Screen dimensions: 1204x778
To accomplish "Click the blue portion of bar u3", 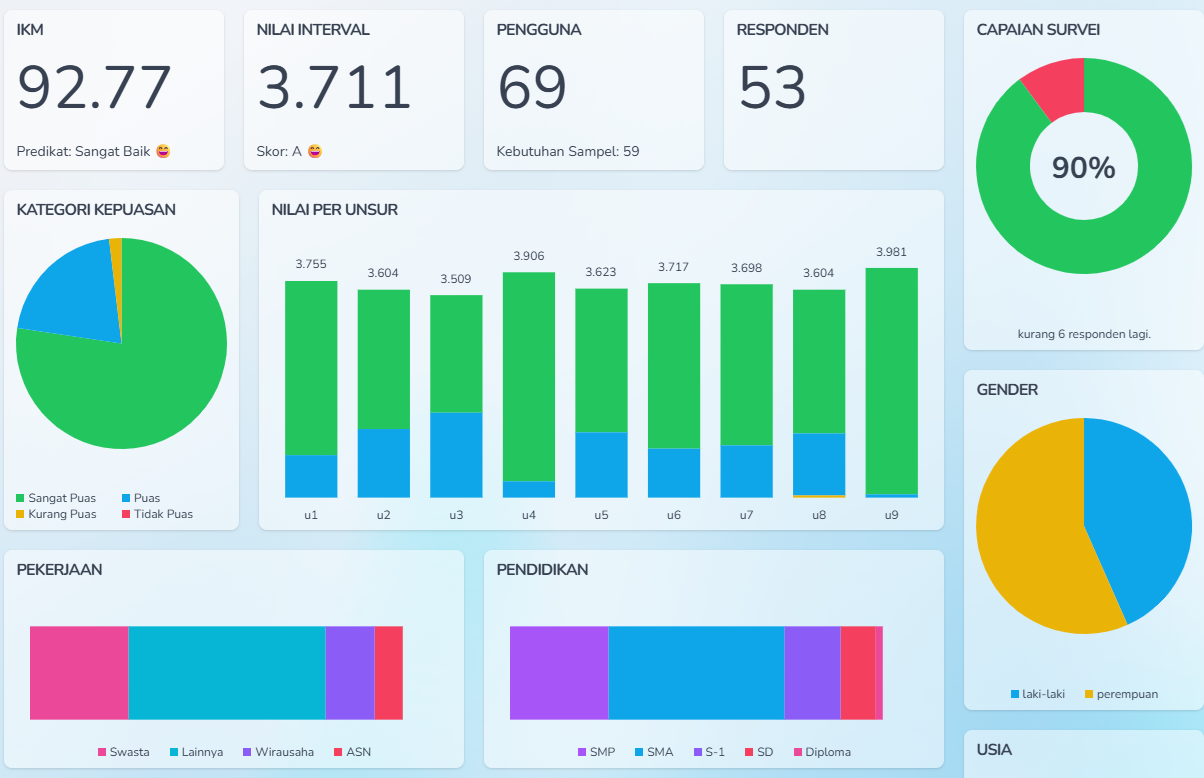I will pos(456,455).
